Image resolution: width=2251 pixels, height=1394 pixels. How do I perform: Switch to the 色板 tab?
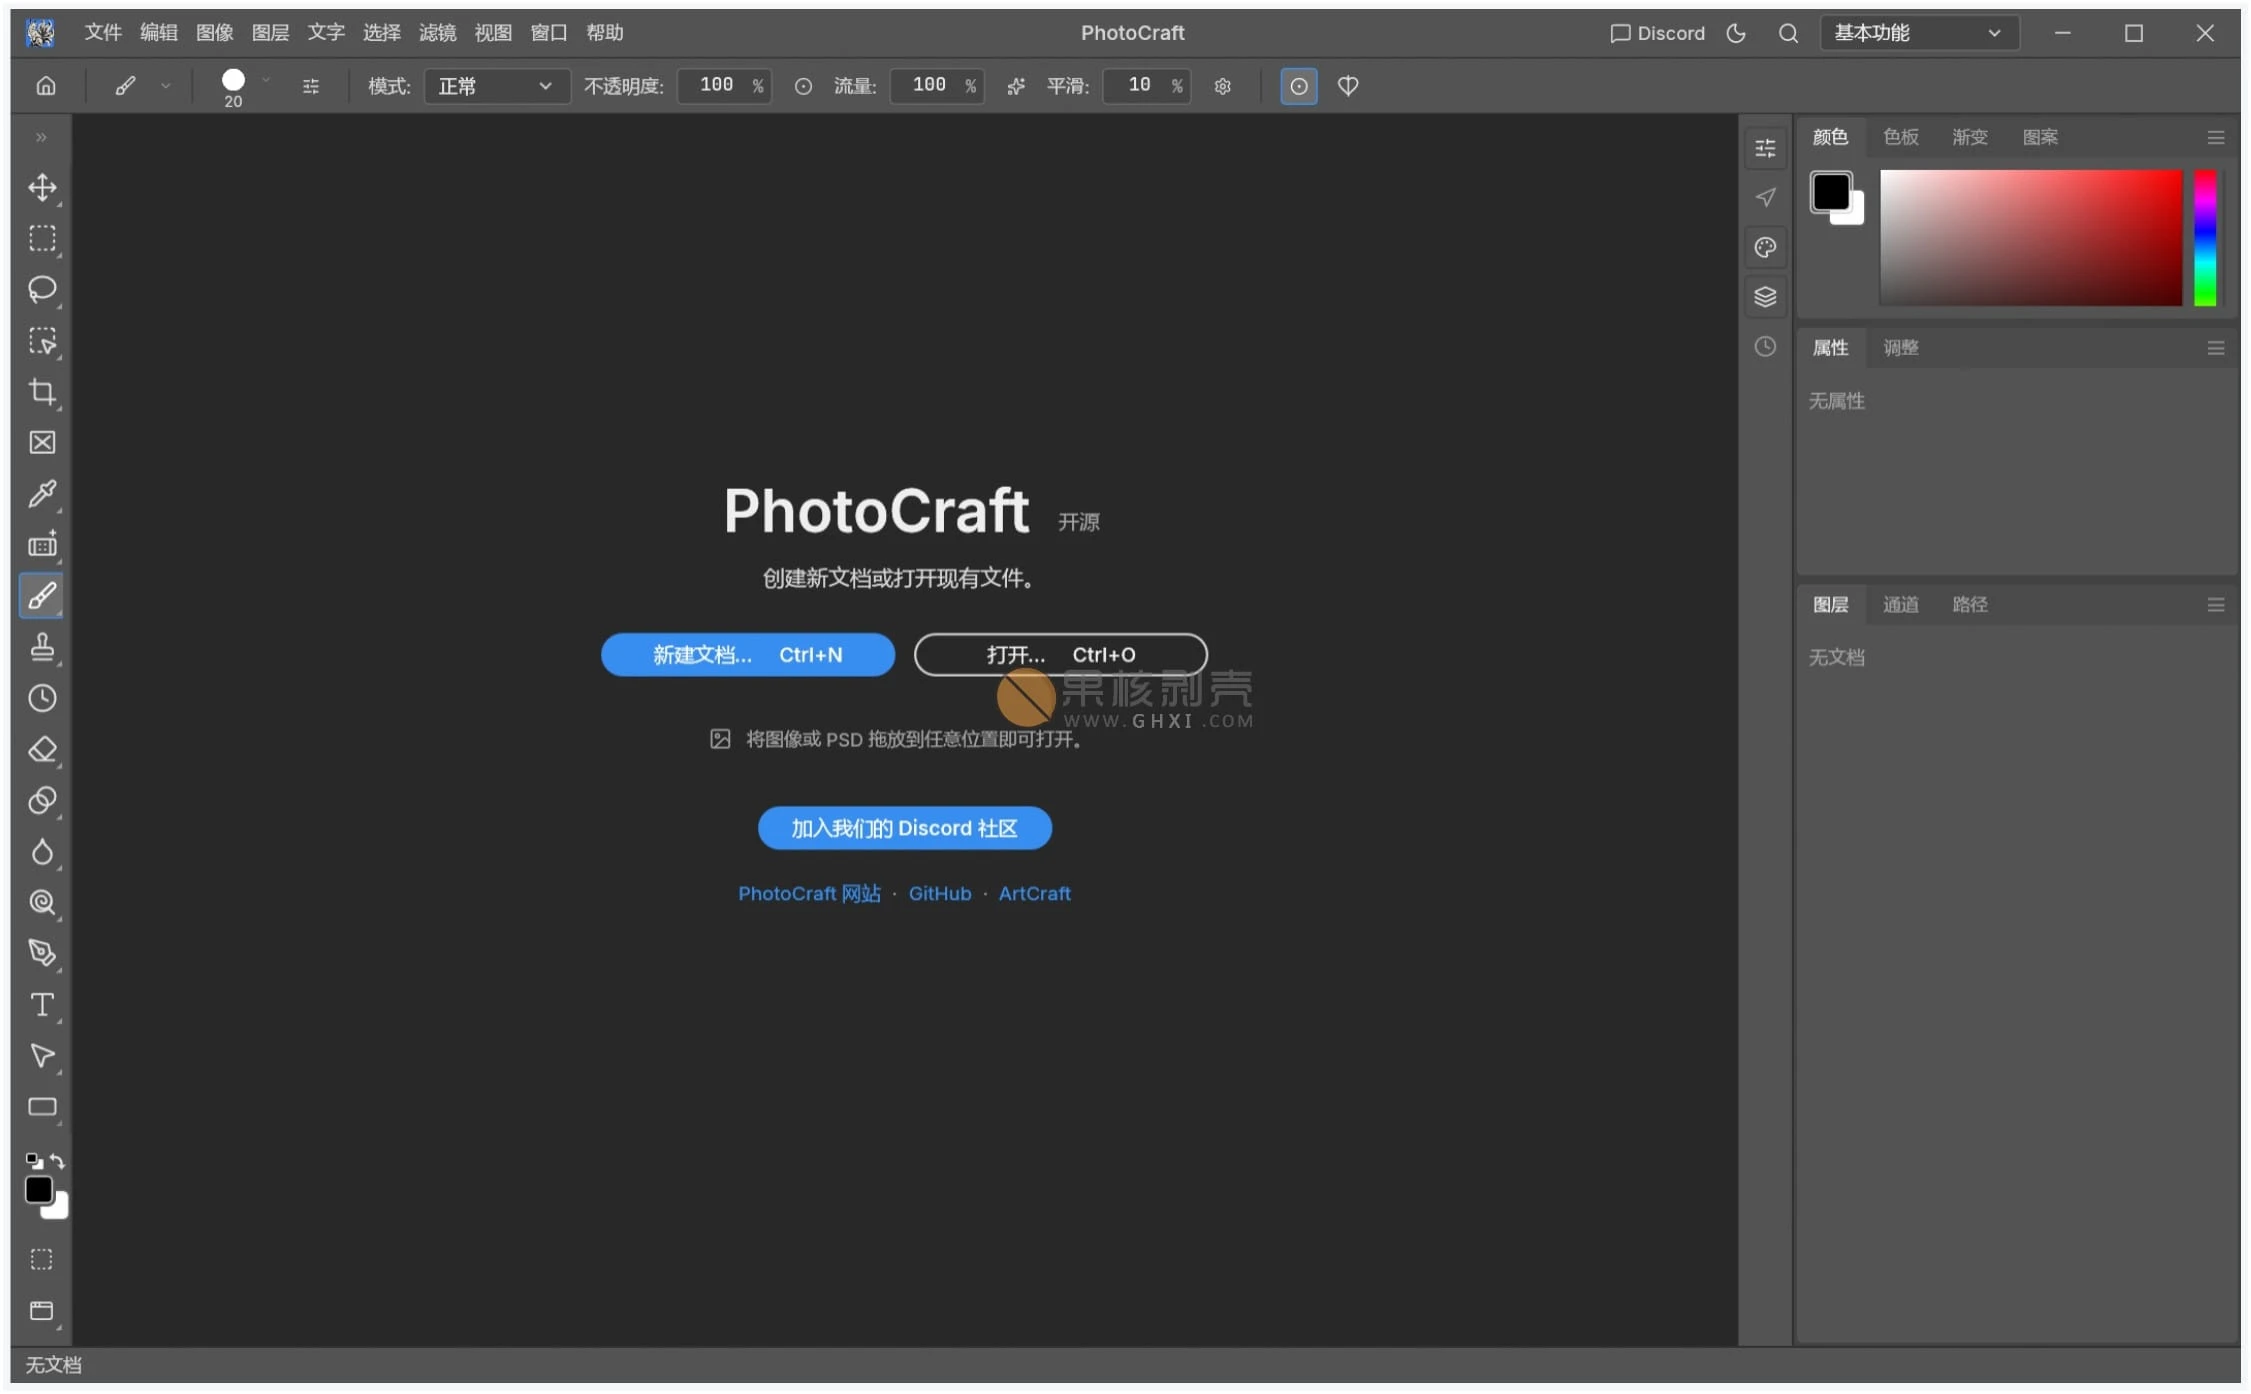click(x=1900, y=137)
